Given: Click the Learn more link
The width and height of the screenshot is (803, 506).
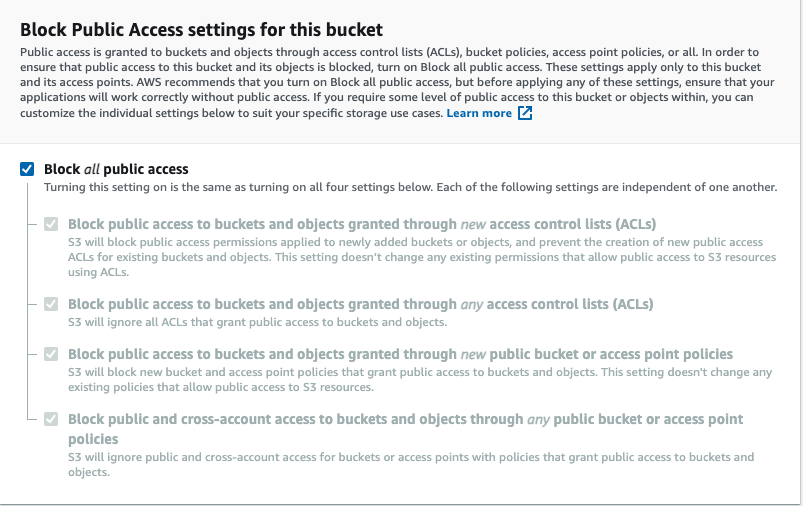Looking at the screenshot, I should pos(479,114).
